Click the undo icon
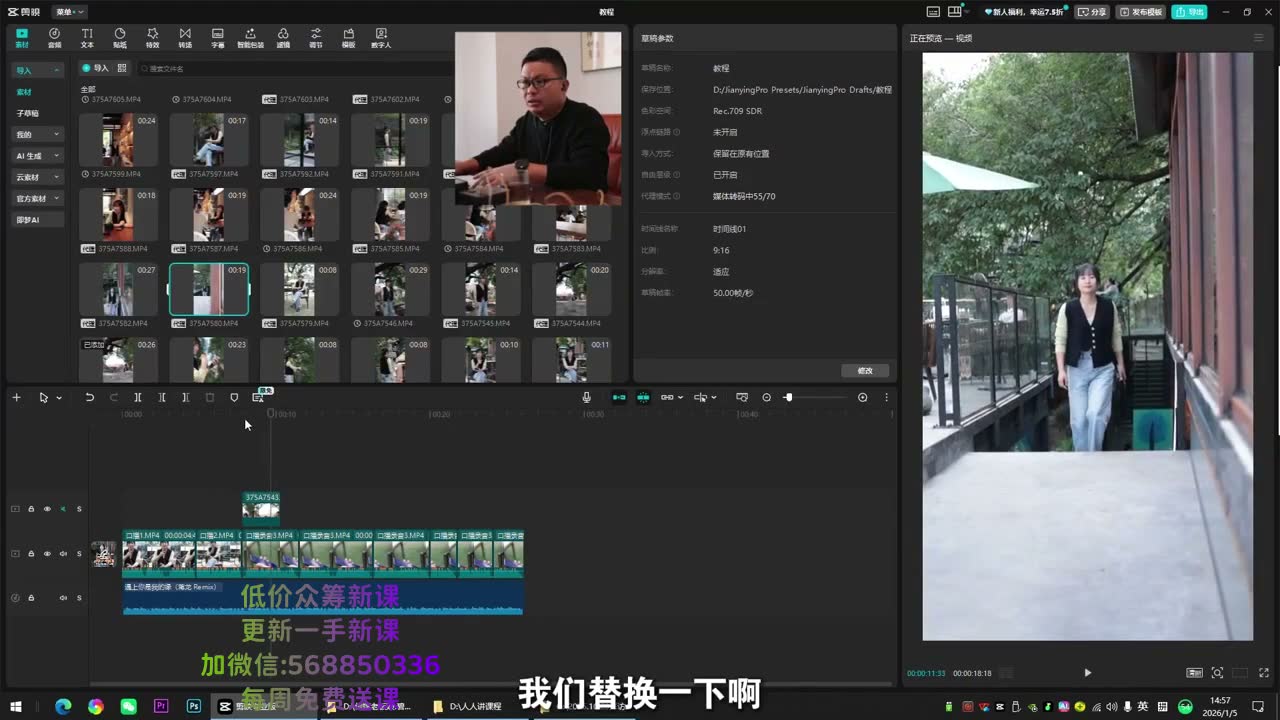 89,397
